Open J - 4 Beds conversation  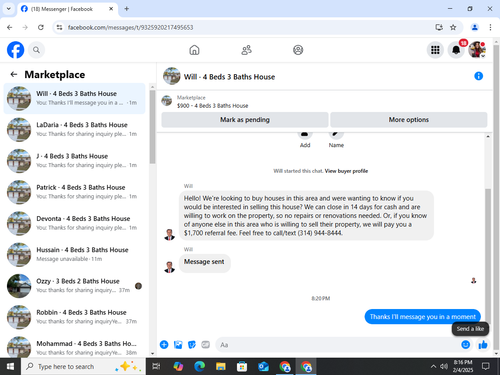click(x=75, y=161)
